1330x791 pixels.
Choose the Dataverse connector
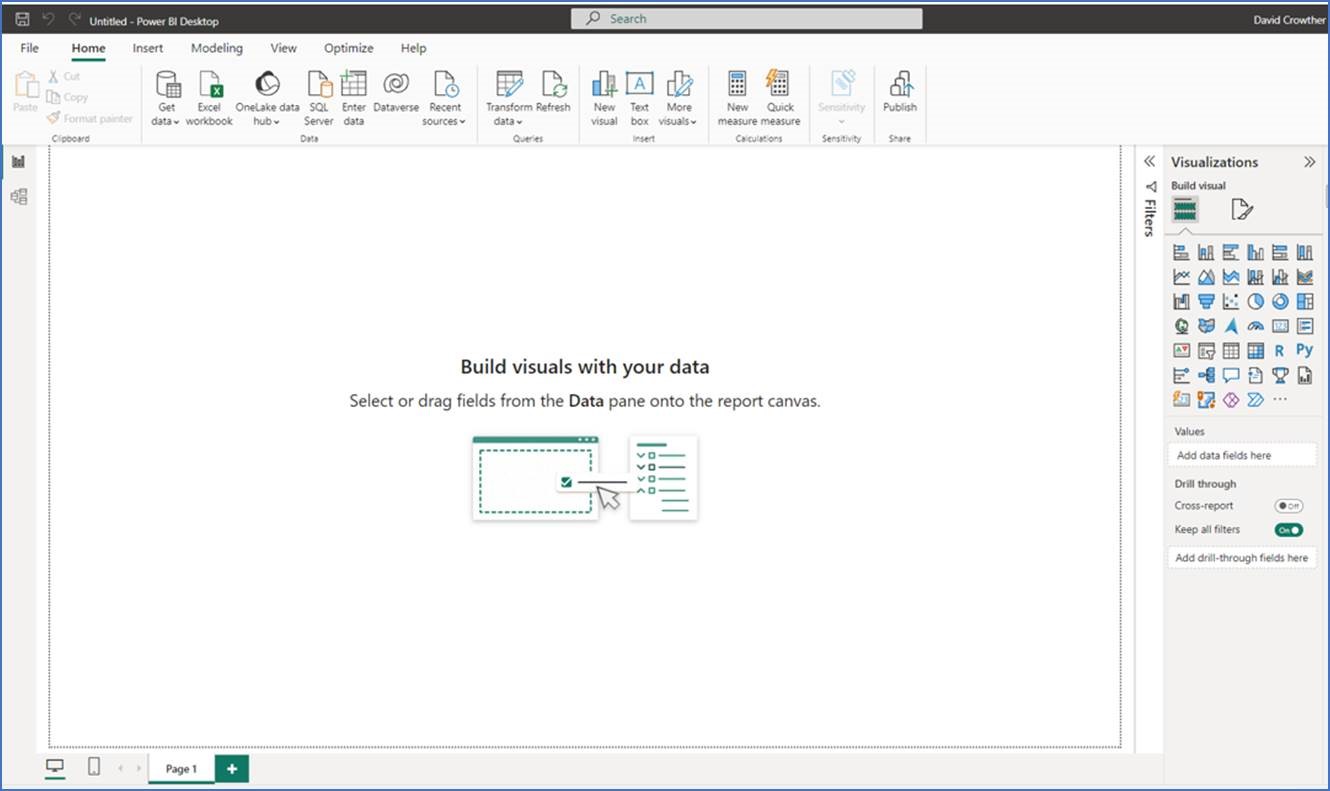click(x=396, y=92)
